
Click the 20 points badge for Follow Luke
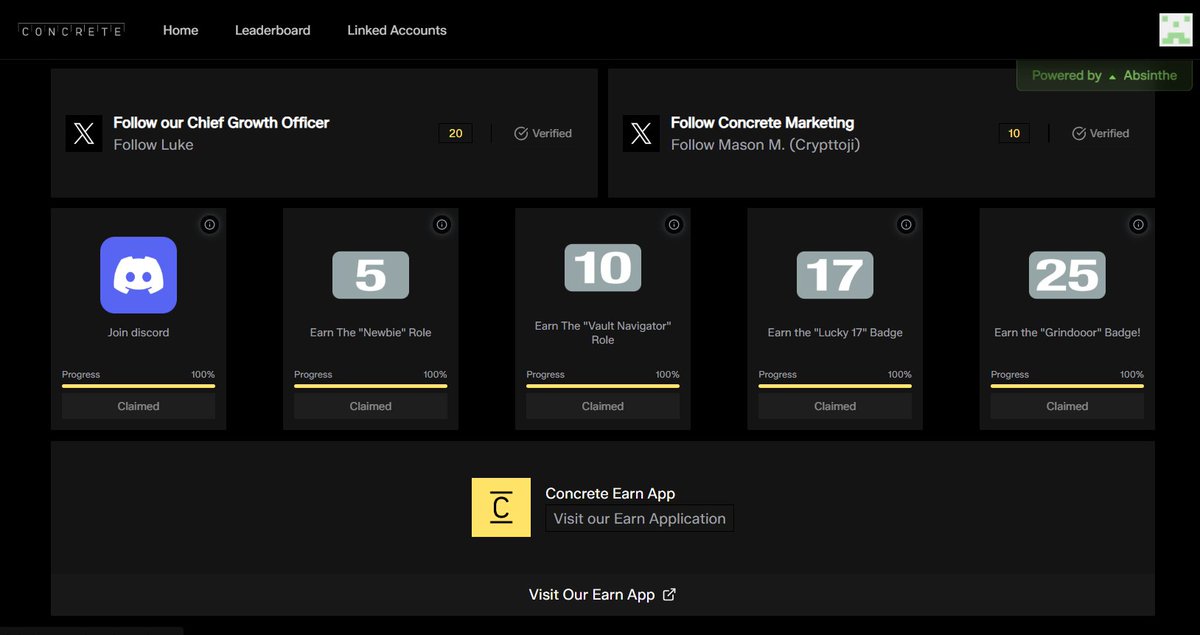click(455, 133)
